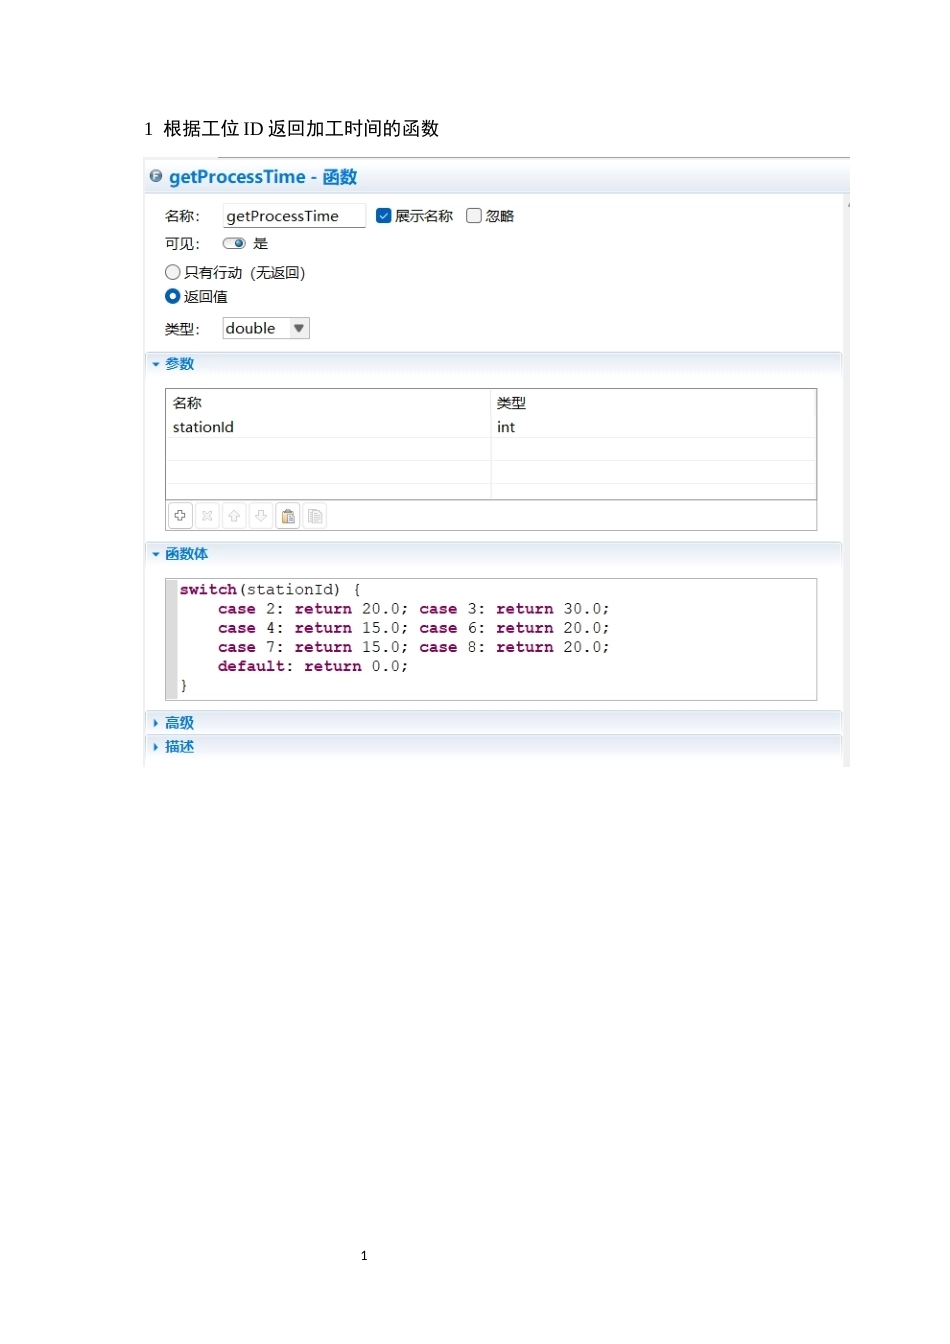Image resolution: width=950 pixels, height=1344 pixels.
Task: Click the 名称 column header
Action: 187,403
